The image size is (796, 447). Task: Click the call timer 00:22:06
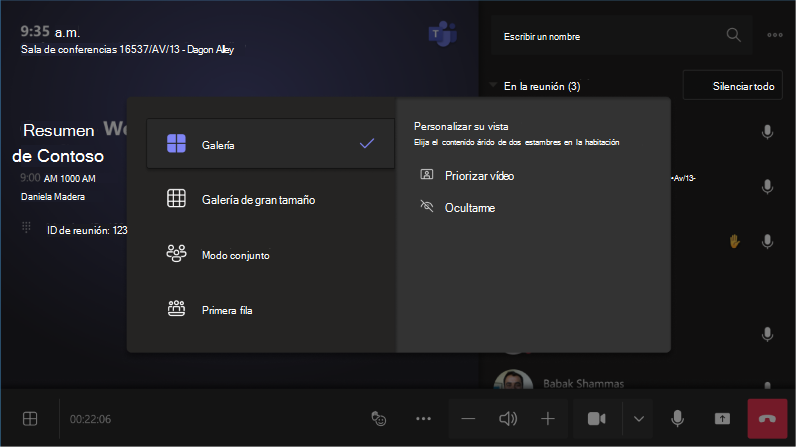pyautogui.click(x=90, y=419)
